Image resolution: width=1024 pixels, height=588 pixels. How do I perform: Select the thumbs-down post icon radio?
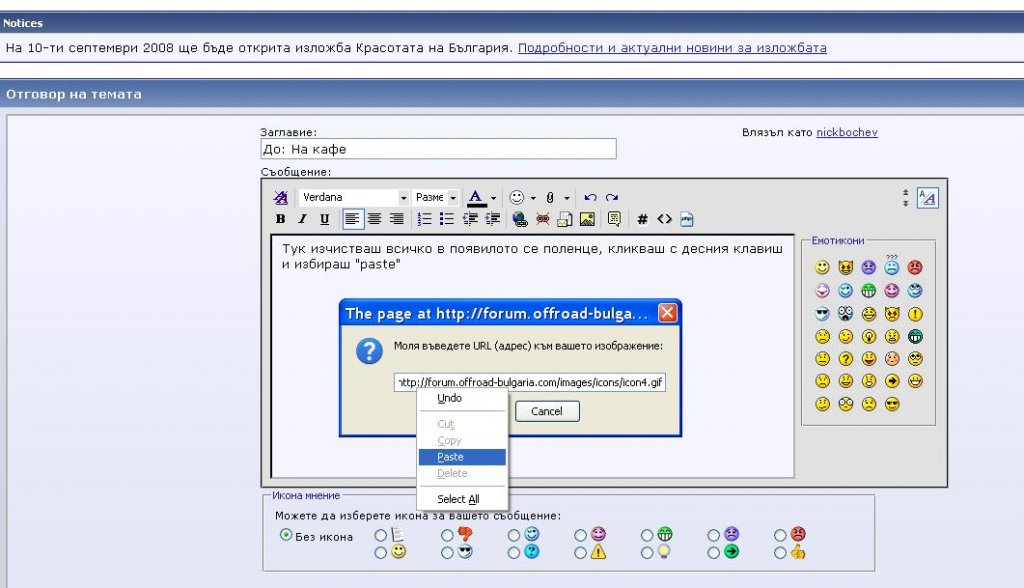pyautogui.click(x=447, y=536)
